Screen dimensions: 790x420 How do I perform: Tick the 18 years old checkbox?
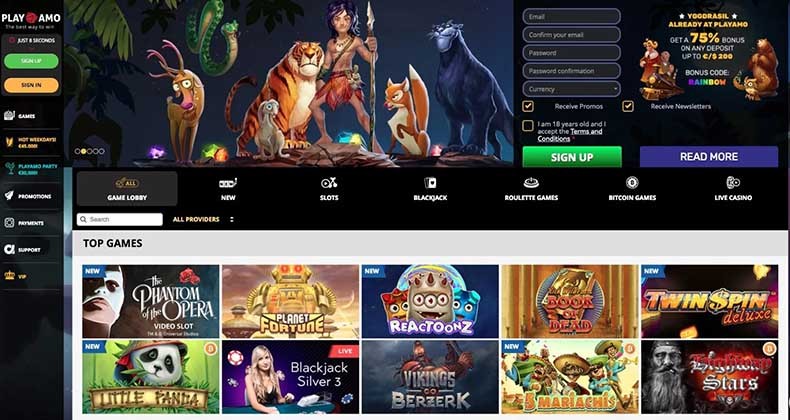[x=528, y=125]
